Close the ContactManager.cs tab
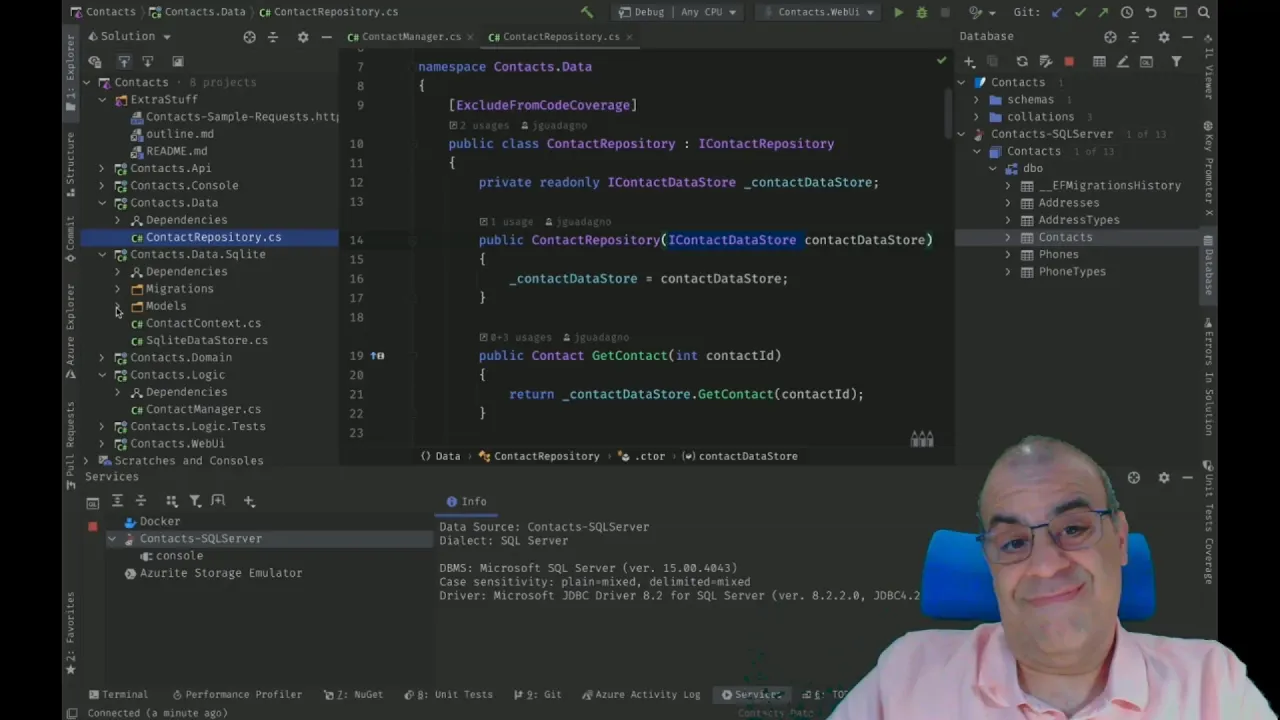Screen dimensions: 1280x720 470,36
